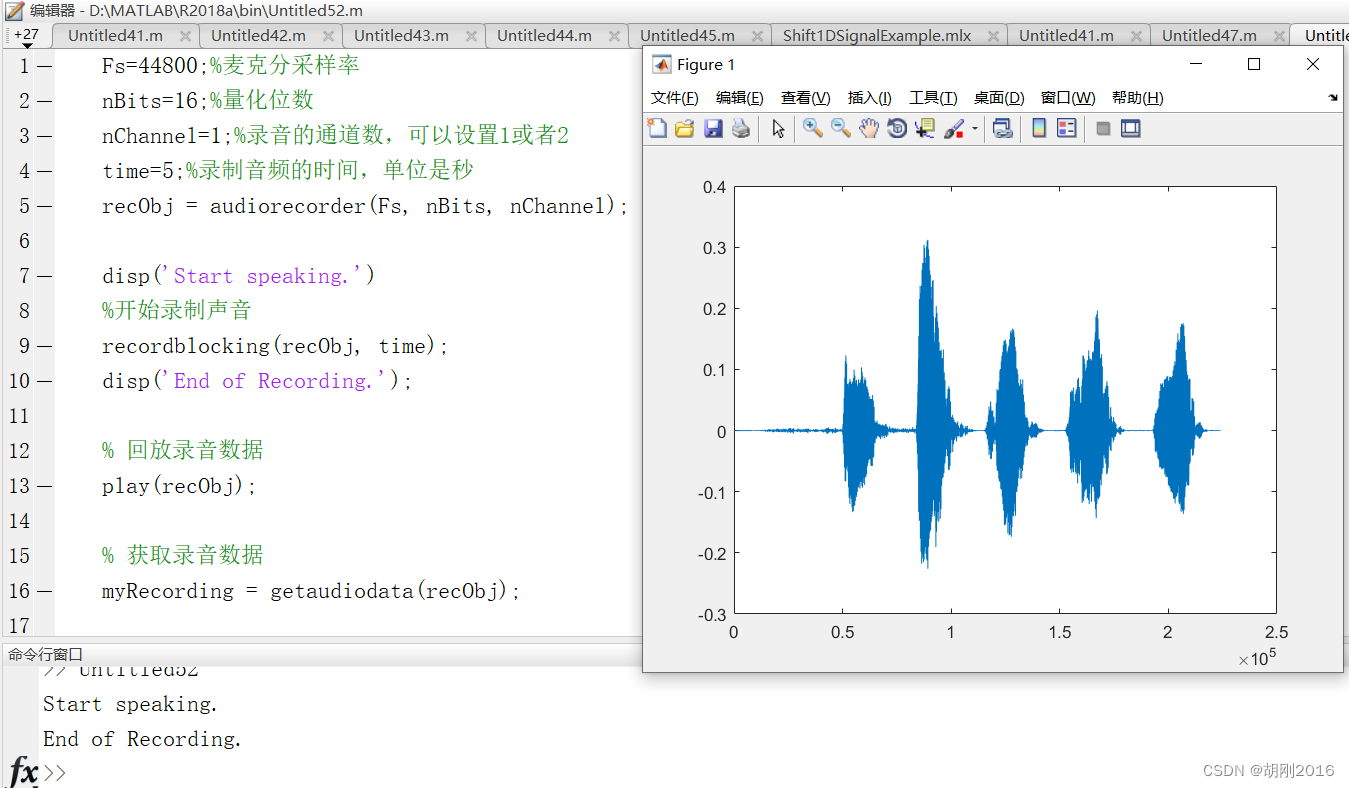Viewport: 1349px width, 788px height.
Task: Open the brush color dropdown arrow
Action: pos(975,128)
